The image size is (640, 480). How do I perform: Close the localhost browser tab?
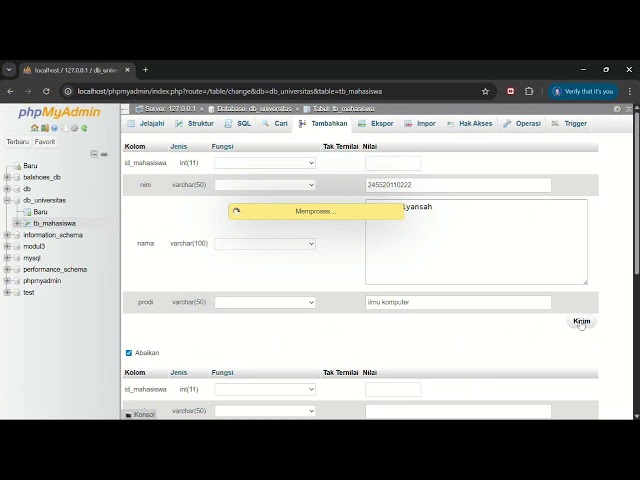(x=127, y=70)
